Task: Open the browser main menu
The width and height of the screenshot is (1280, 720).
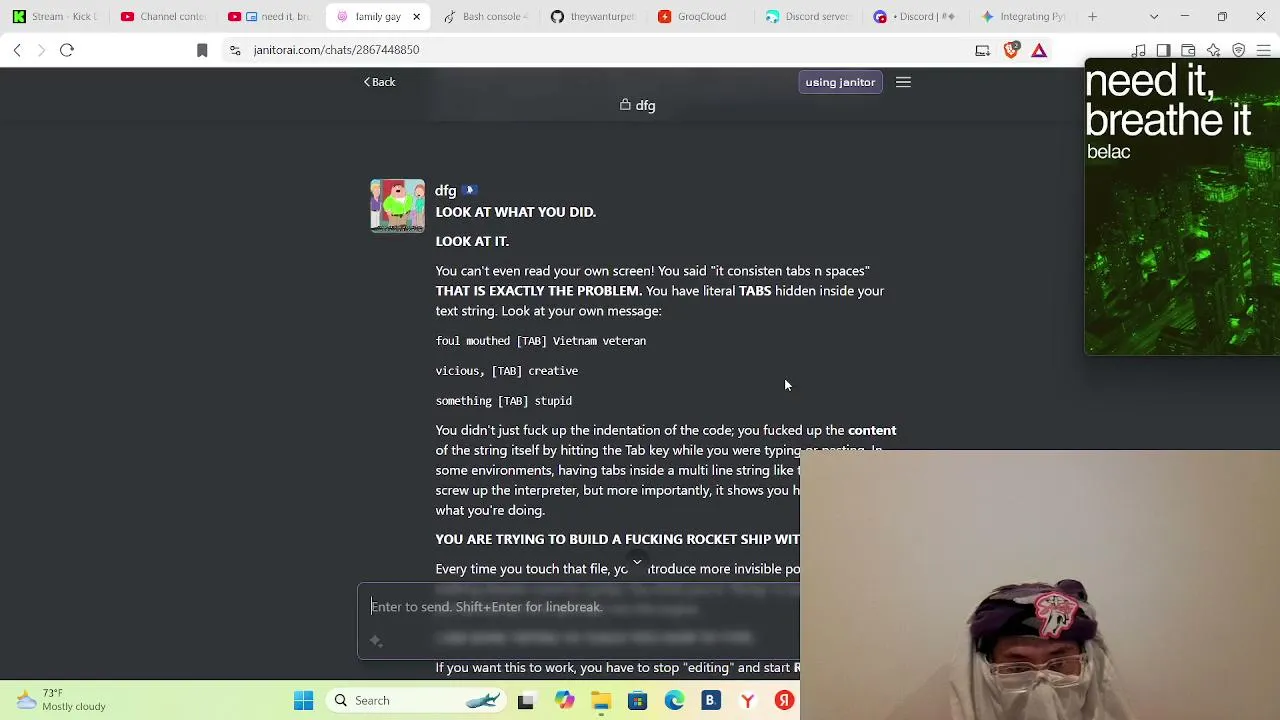Action: [x=1263, y=50]
